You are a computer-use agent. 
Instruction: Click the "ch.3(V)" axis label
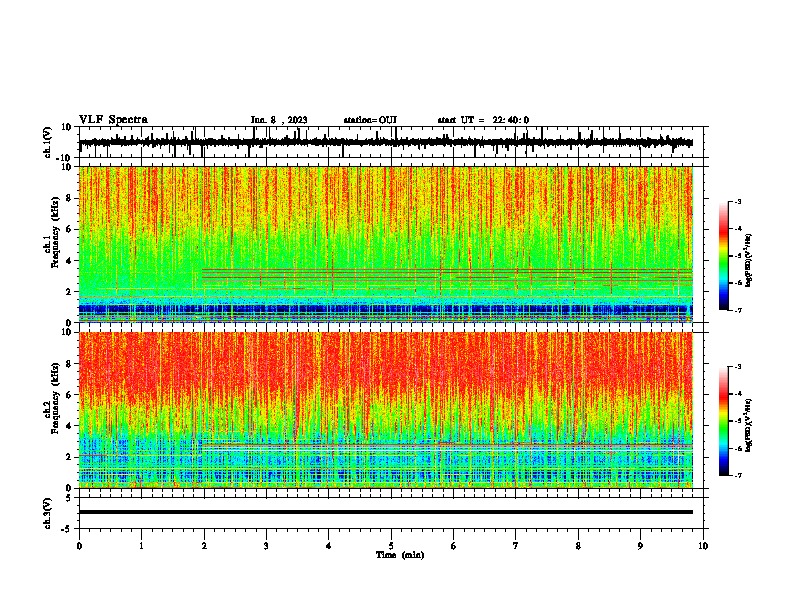click(x=48, y=513)
